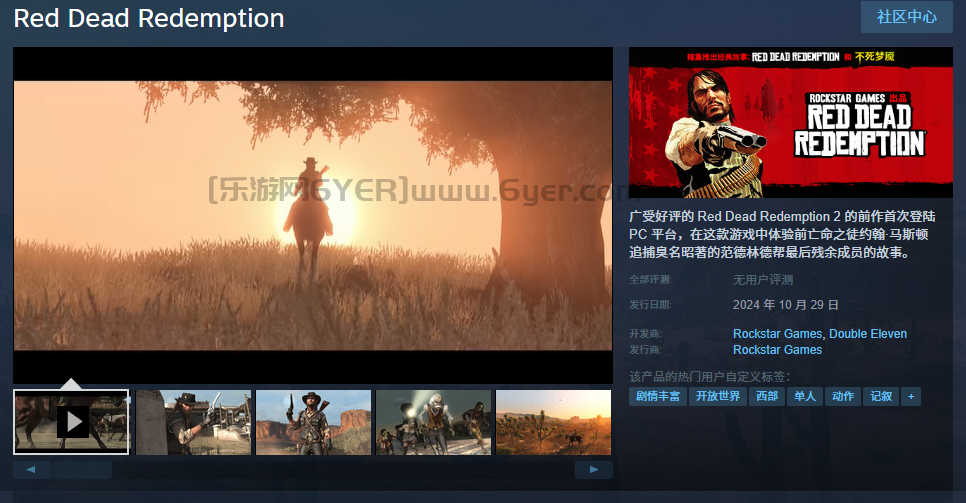The height and width of the screenshot is (503, 966).
Task: Click the left scroll arrow under thumbnails
Action: pos(31,470)
